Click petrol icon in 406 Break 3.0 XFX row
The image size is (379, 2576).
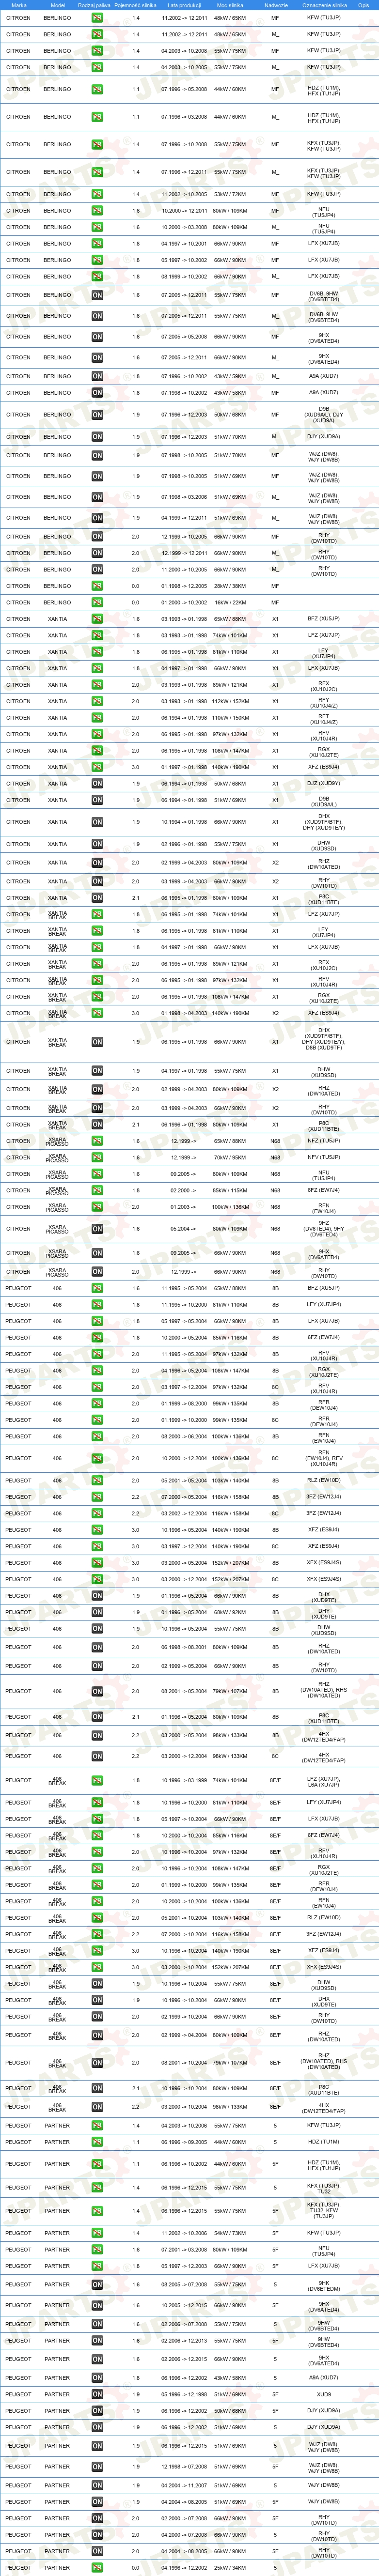coord(97,1967)
